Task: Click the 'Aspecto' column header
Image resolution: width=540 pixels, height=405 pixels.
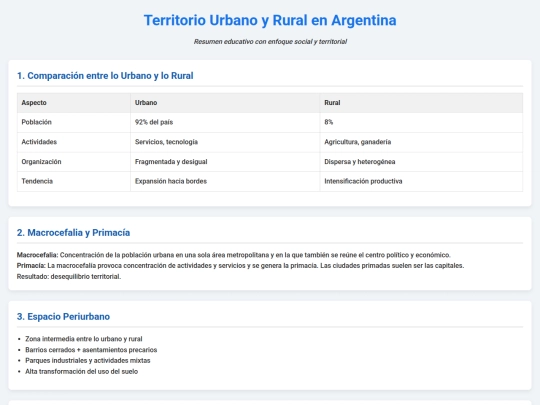Action: click(74, 103)
